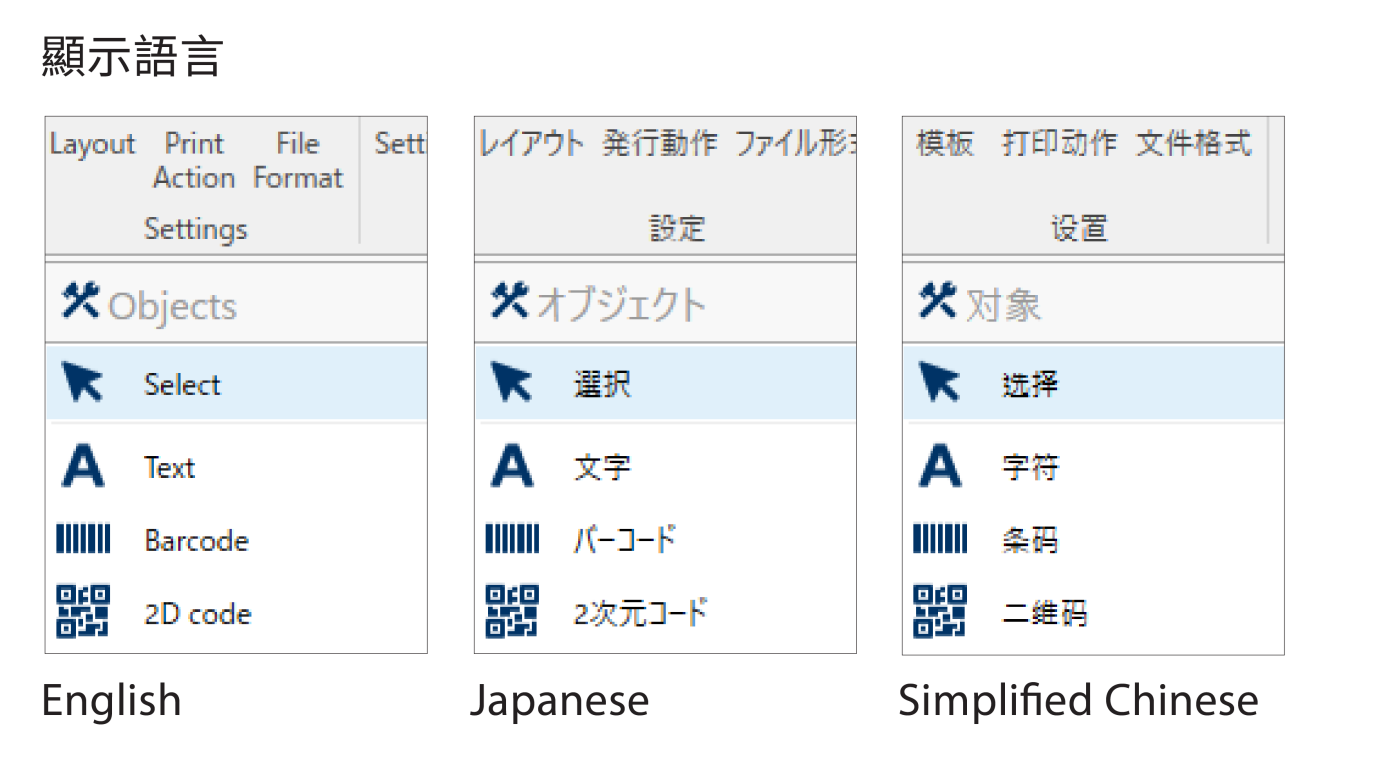This screenshot has height=773, width=1399.
Task: Click the 选择 label in Chinese panel
Action: [1030, 384]
